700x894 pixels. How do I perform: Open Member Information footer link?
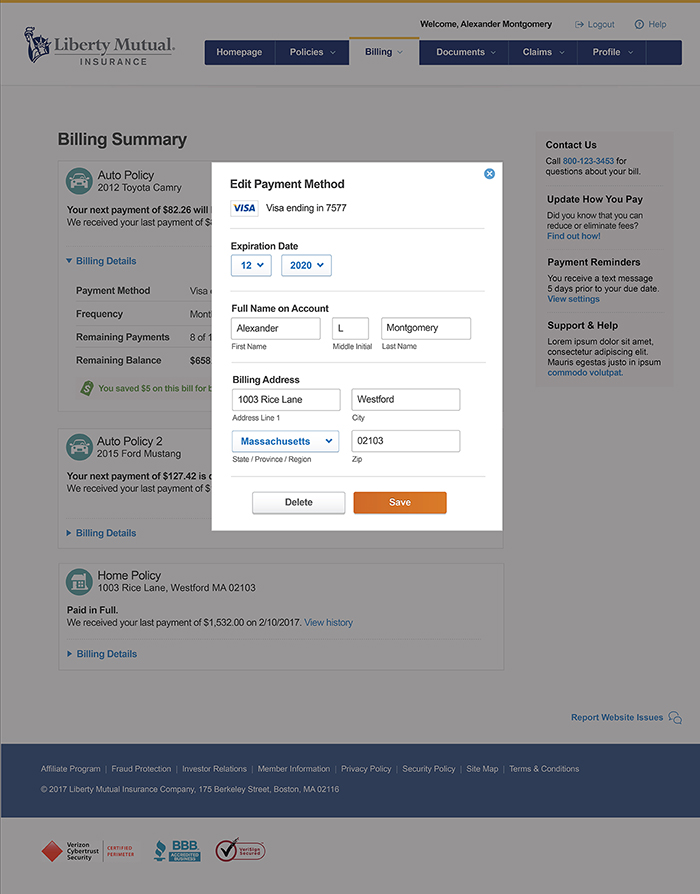pyautogui.click(x=294, y=769)
